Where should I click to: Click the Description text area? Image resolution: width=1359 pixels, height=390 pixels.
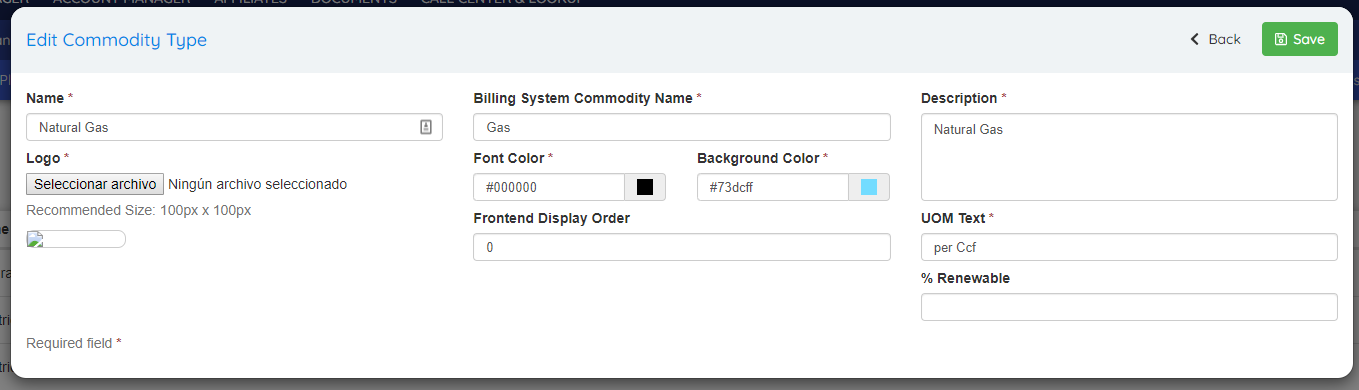pyautogui.click(x=1129, y=157)
